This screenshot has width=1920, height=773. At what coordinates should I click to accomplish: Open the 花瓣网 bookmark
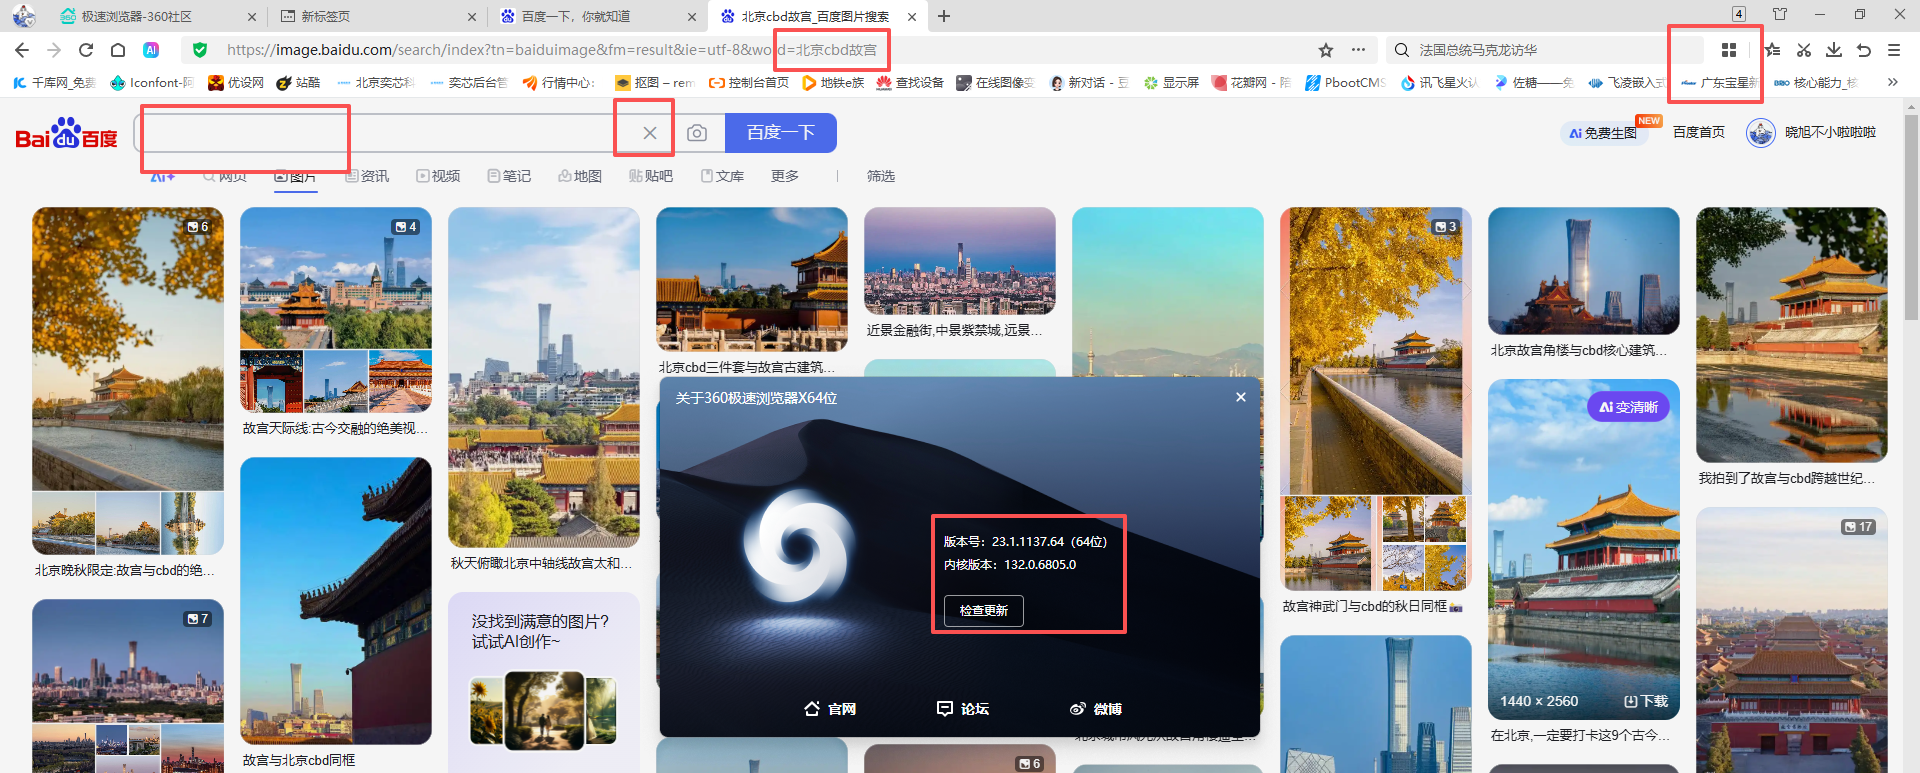(x=1251, y=82)
